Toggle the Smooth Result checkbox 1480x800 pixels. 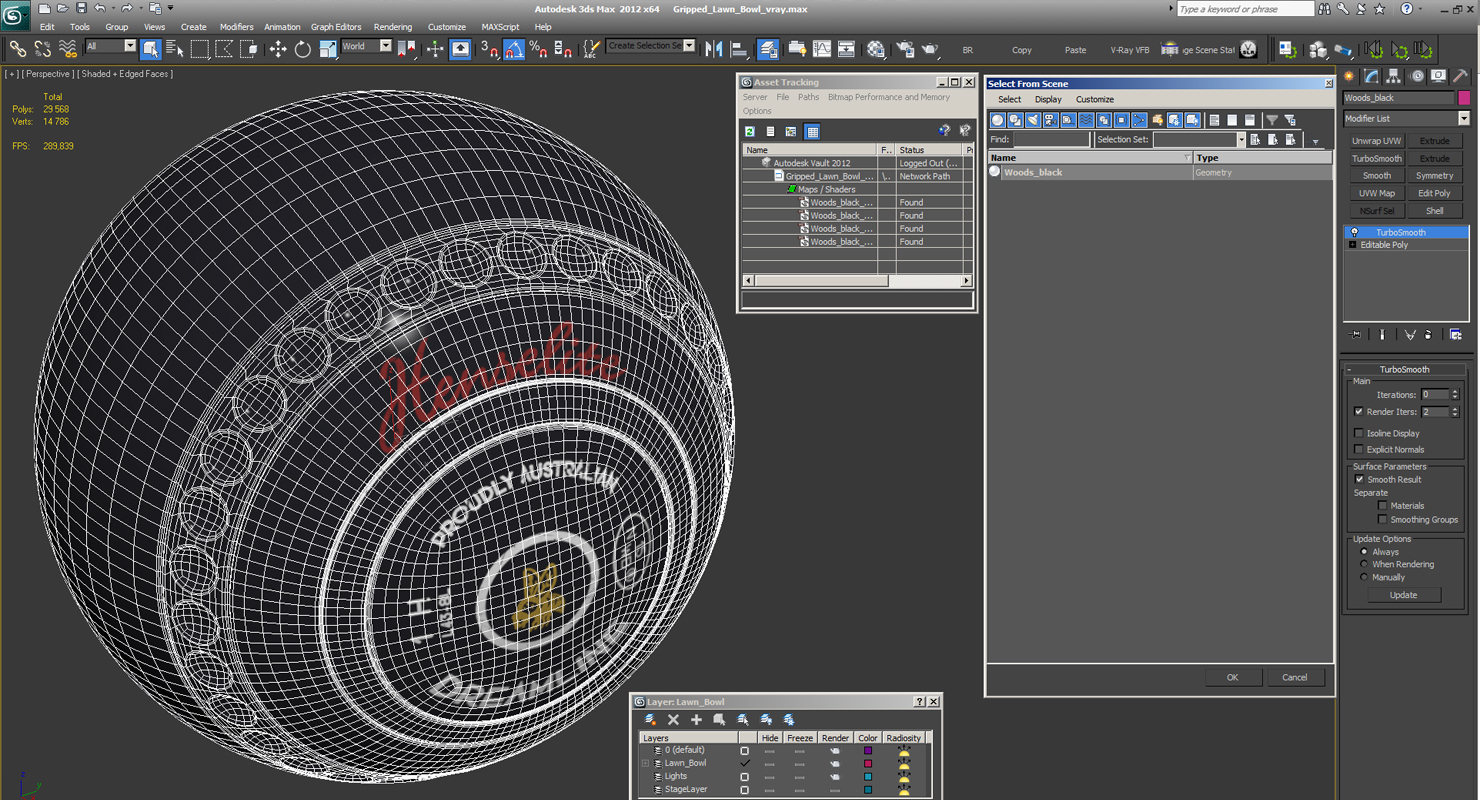[x=1358, y=479]
